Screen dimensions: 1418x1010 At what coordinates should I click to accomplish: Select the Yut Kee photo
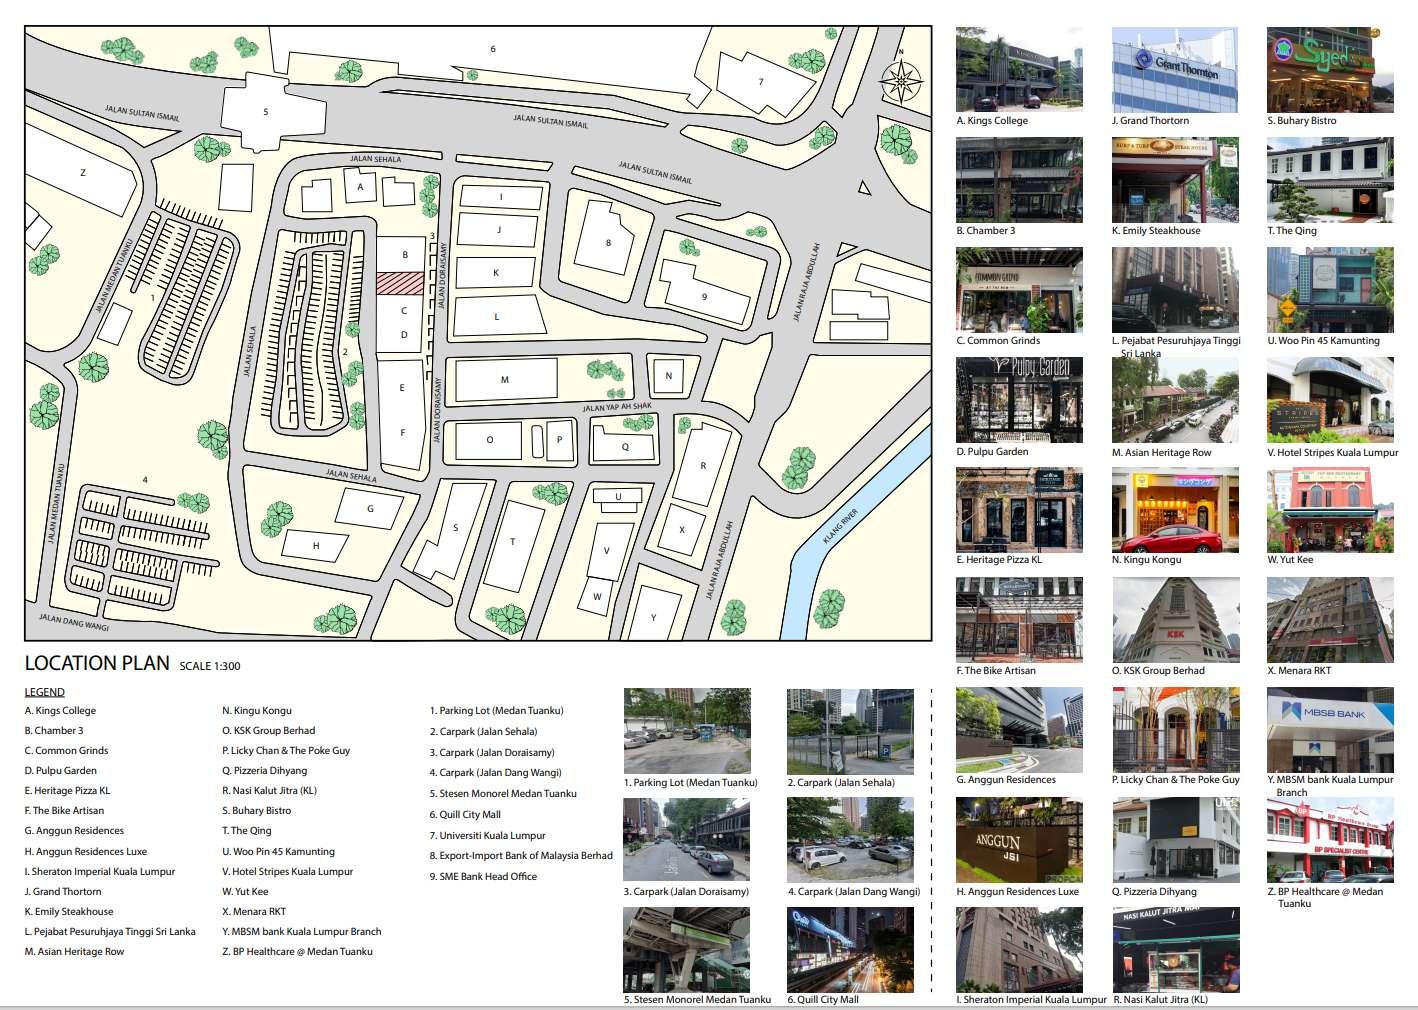tap(1330, 510)
